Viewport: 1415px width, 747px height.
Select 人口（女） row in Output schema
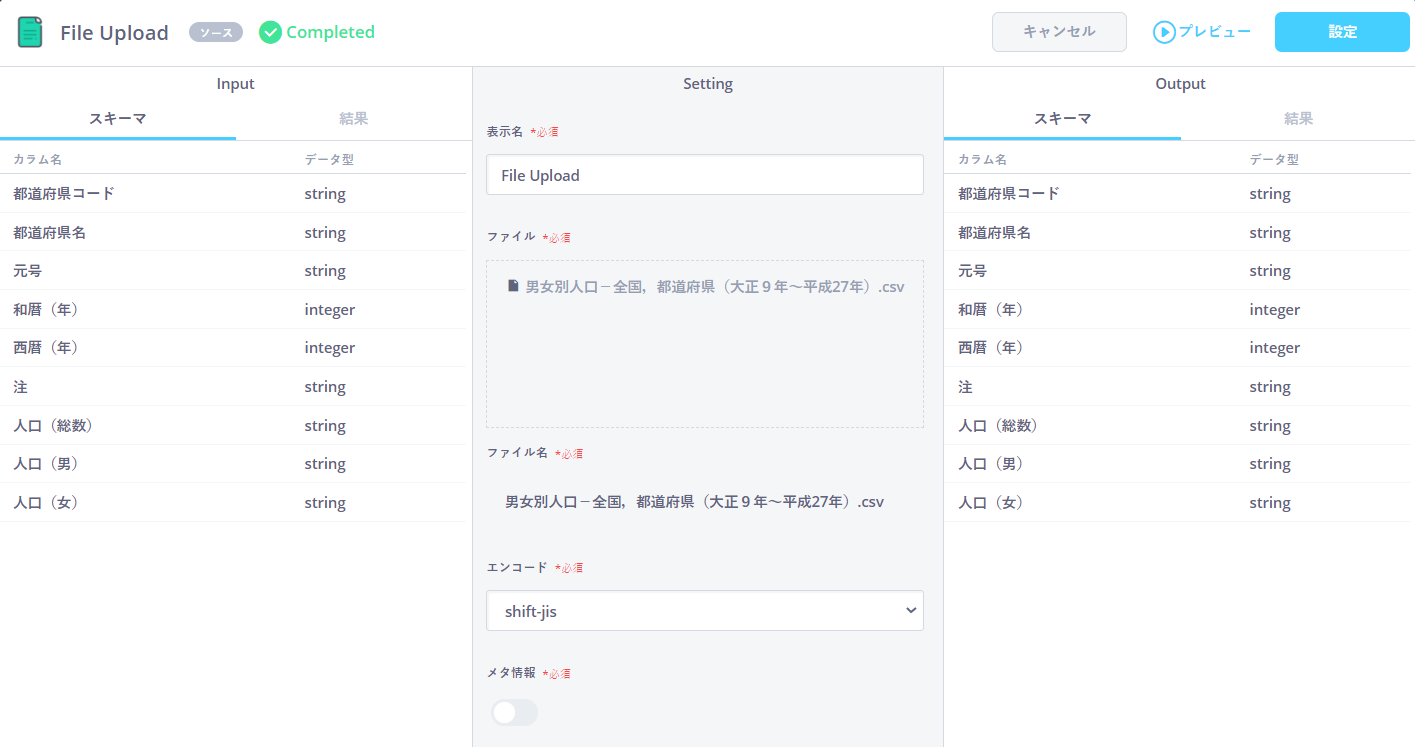point(1178,503)
